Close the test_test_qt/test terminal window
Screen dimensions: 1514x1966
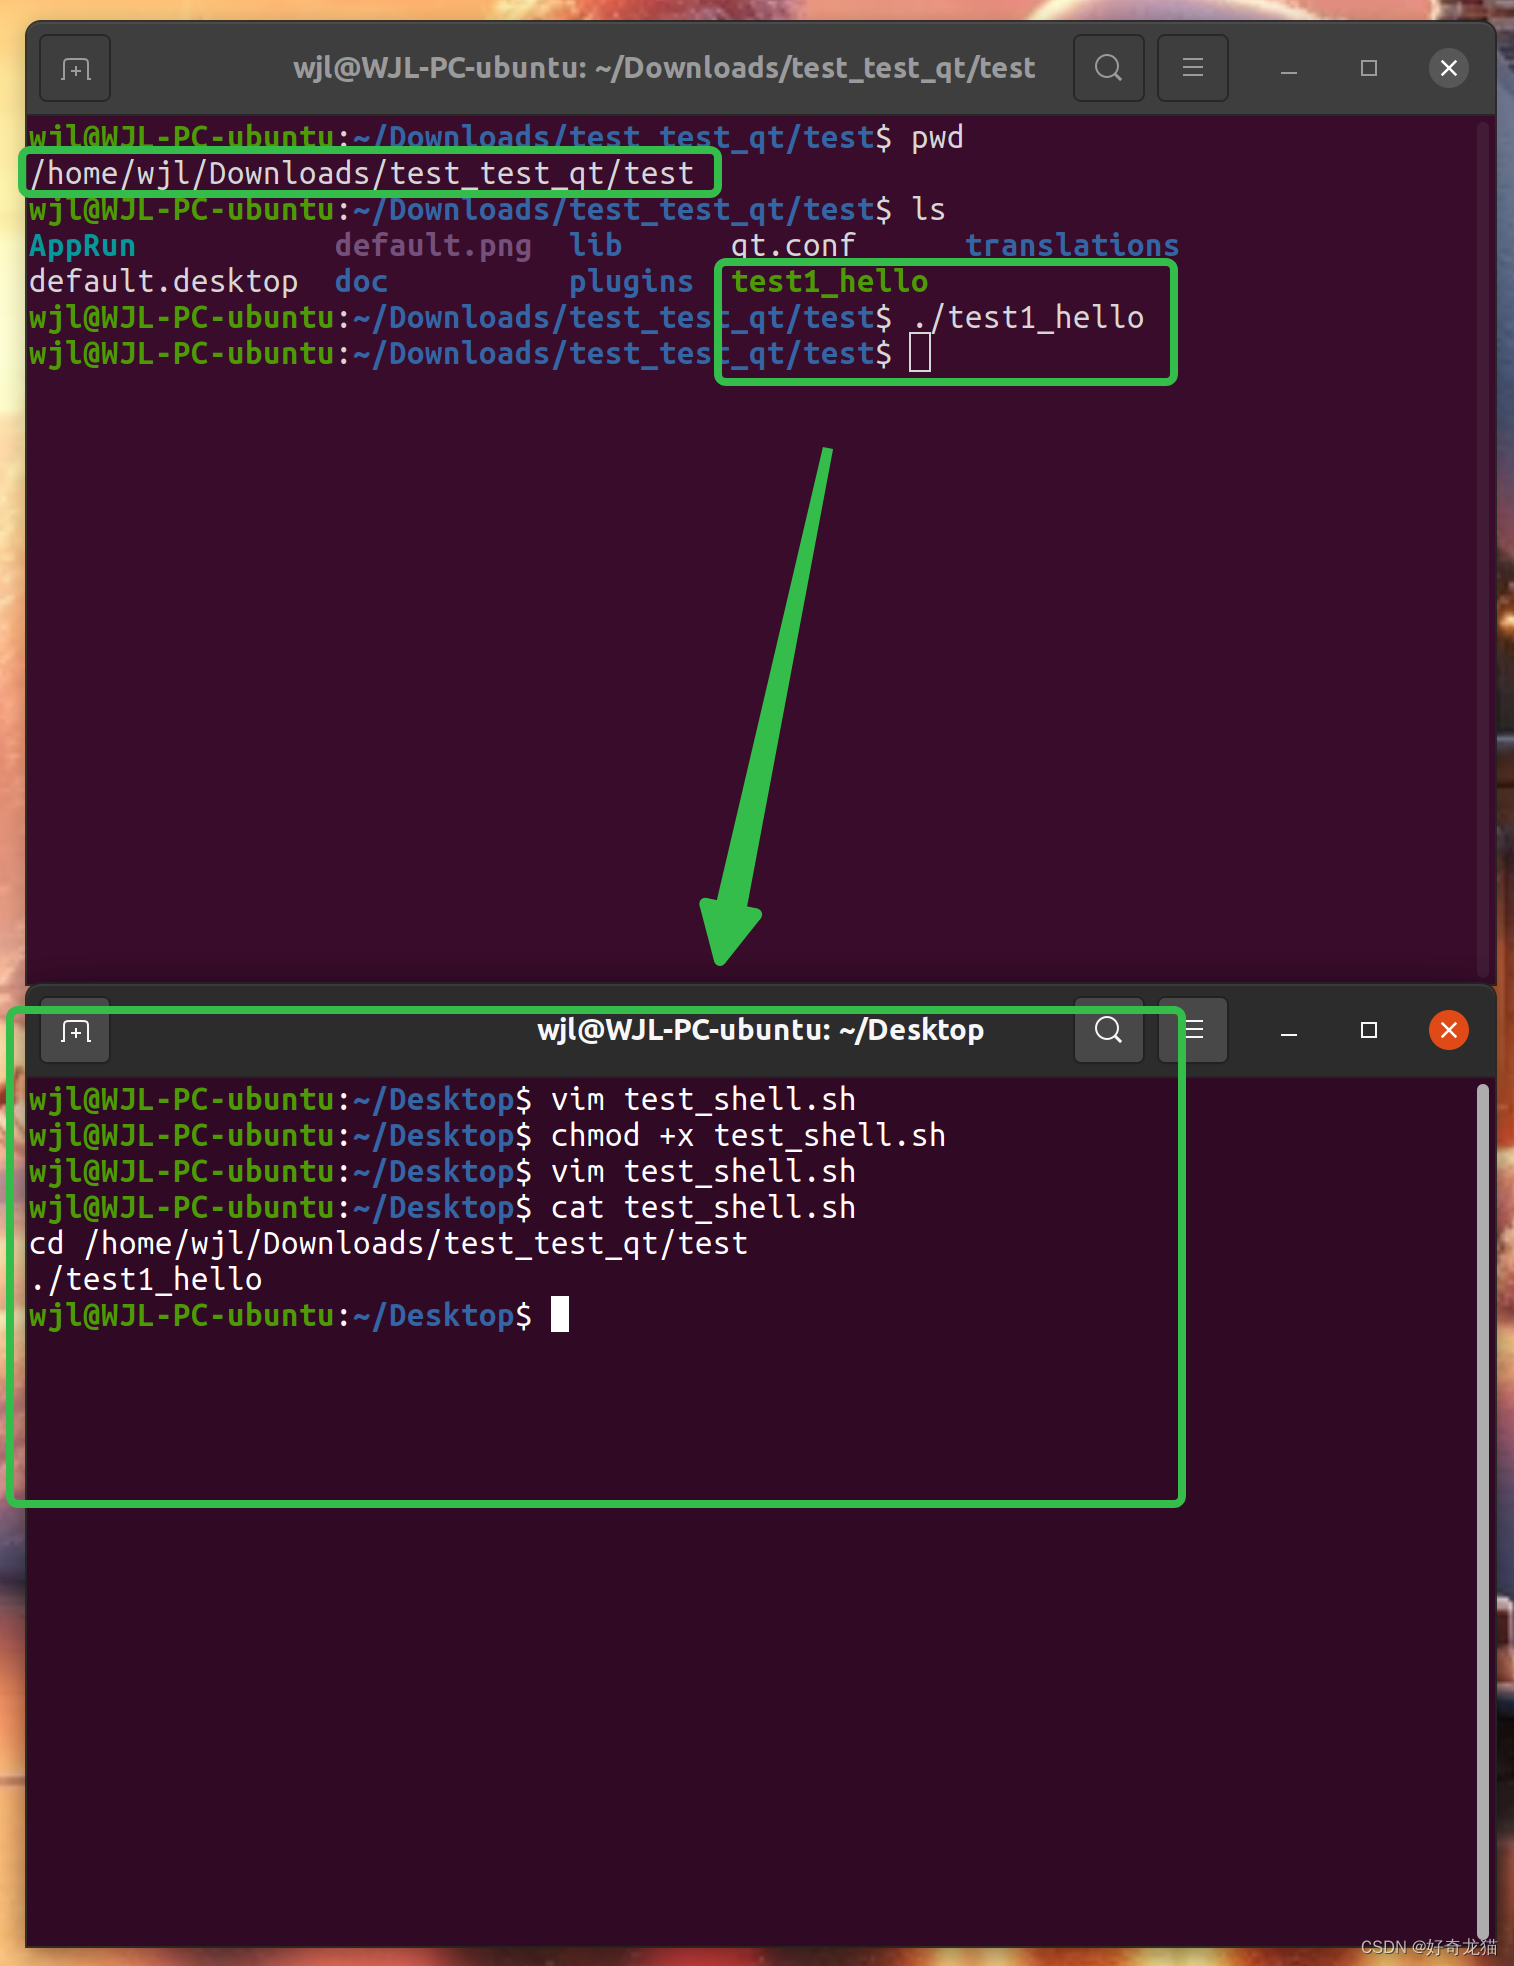[1448, 69]
